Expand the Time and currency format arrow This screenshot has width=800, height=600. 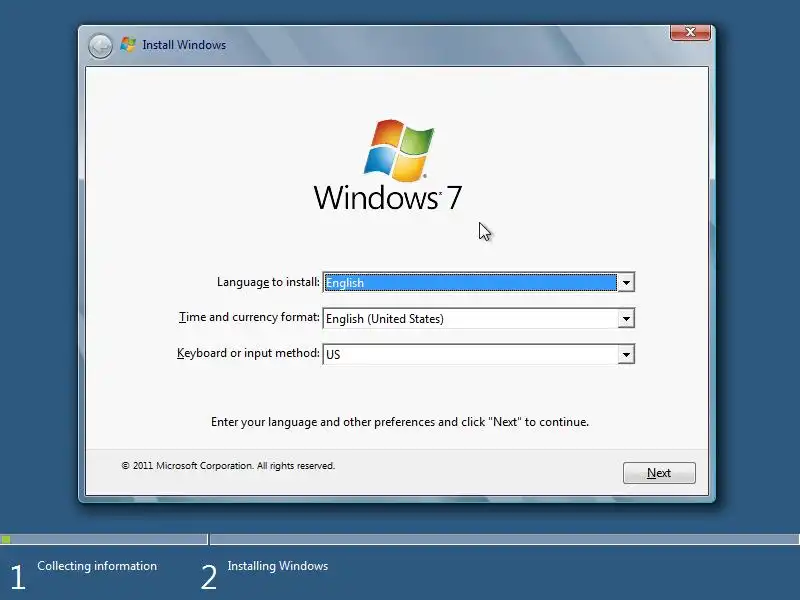[x=626, y=318]
